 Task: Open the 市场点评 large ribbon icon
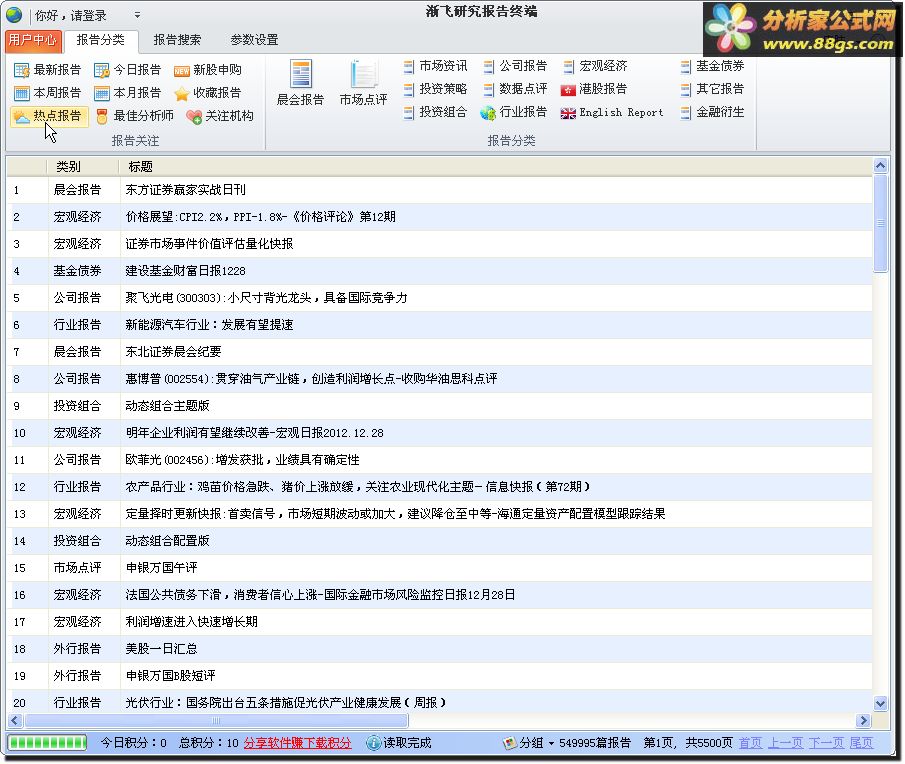pyautogui.click(x=363, y=83)
